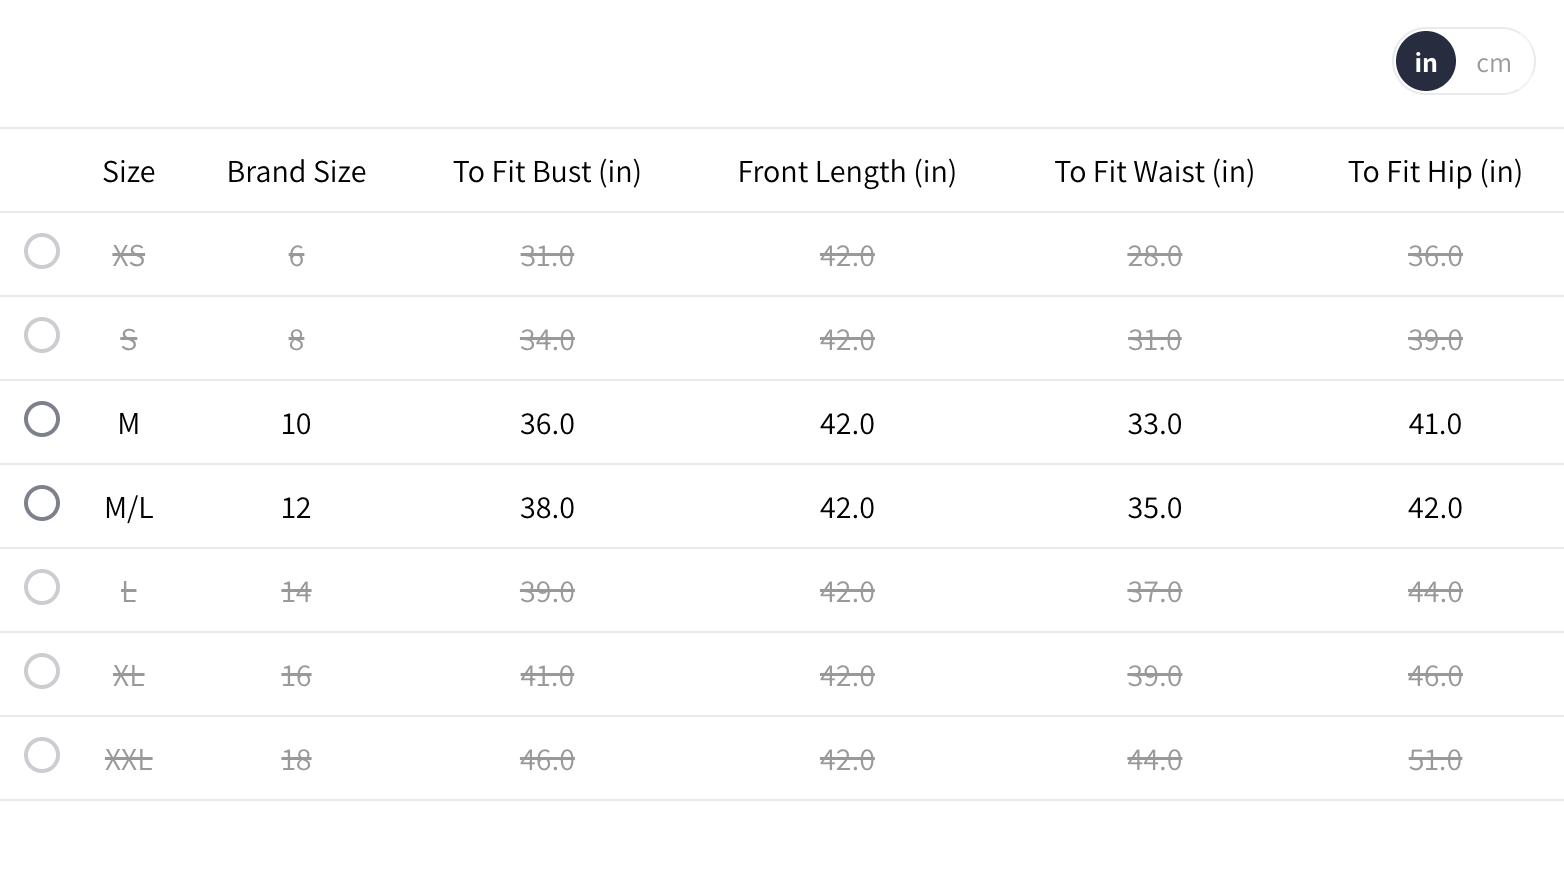Pick the XXL size radio button
This screenshot has height=880, width=1564.
pyautogui.click(x=42, y=755)
